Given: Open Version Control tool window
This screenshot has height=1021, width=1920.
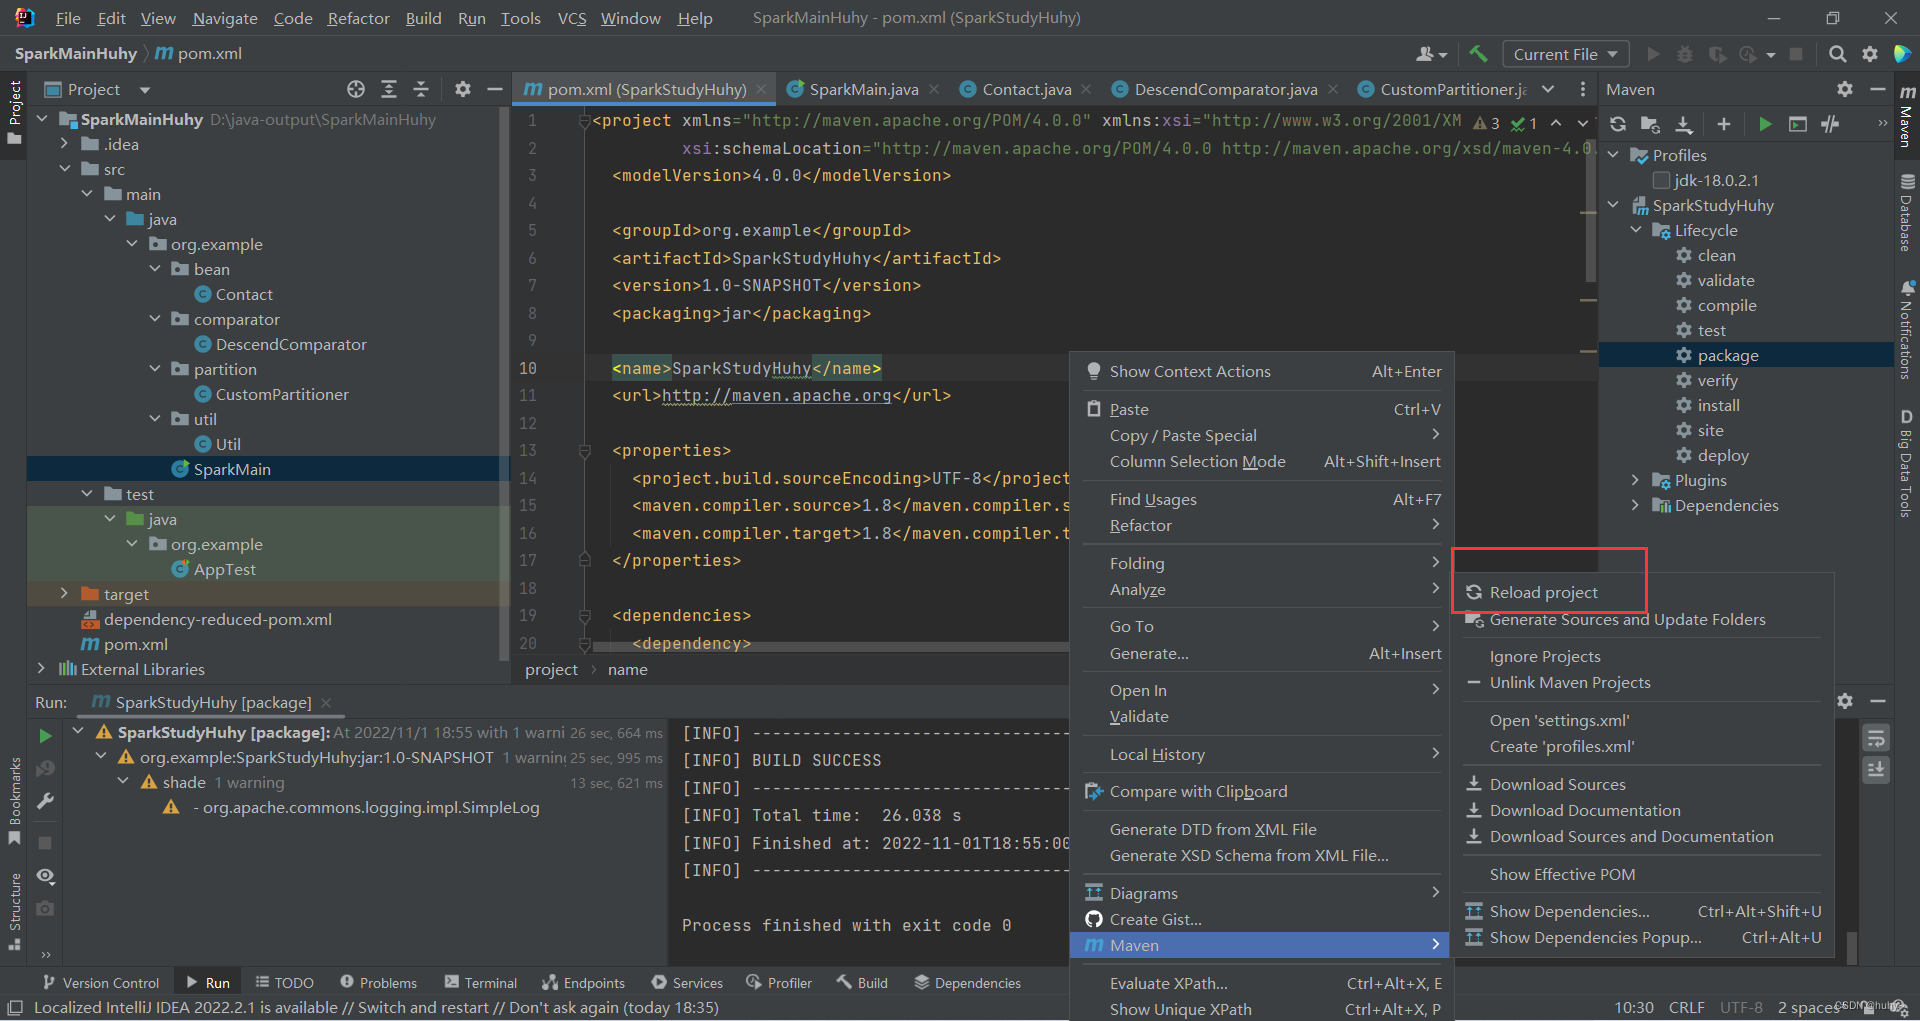Looking at the screenshot, I should (100, 983).
